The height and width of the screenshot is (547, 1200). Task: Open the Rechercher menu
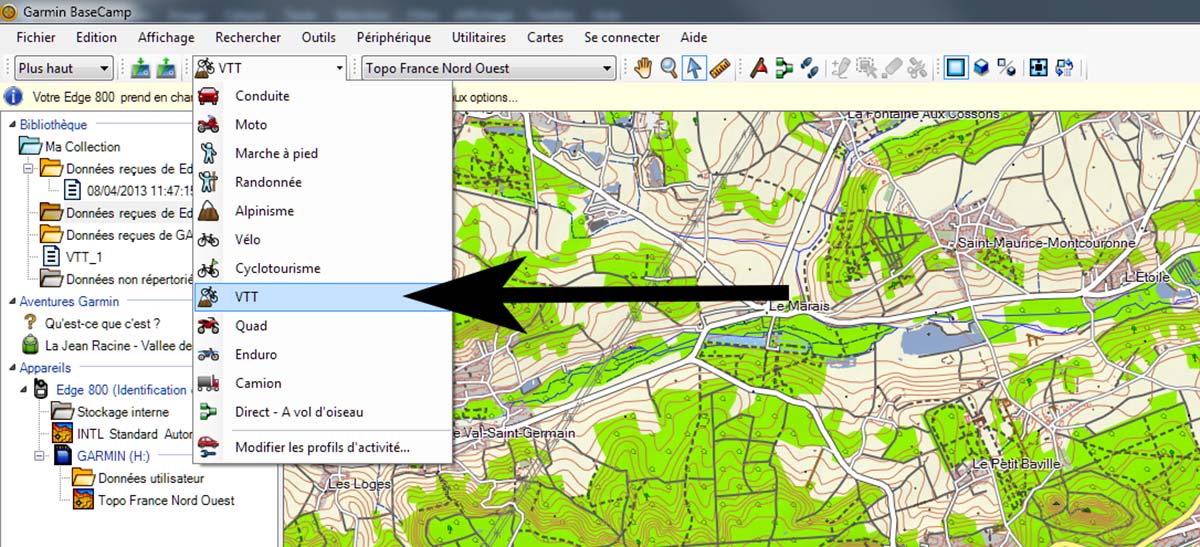(x=248, y=37)
